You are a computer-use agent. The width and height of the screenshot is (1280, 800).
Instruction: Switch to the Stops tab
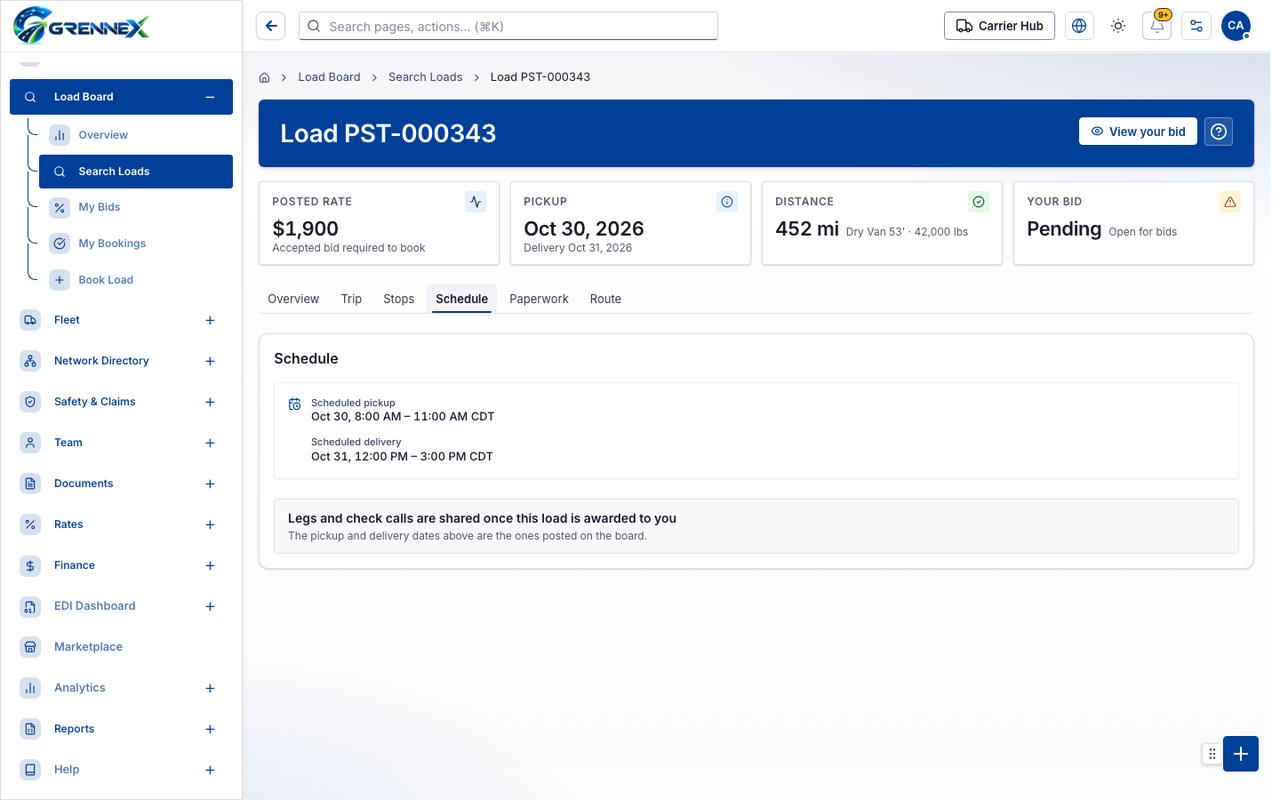coord(399,299)
